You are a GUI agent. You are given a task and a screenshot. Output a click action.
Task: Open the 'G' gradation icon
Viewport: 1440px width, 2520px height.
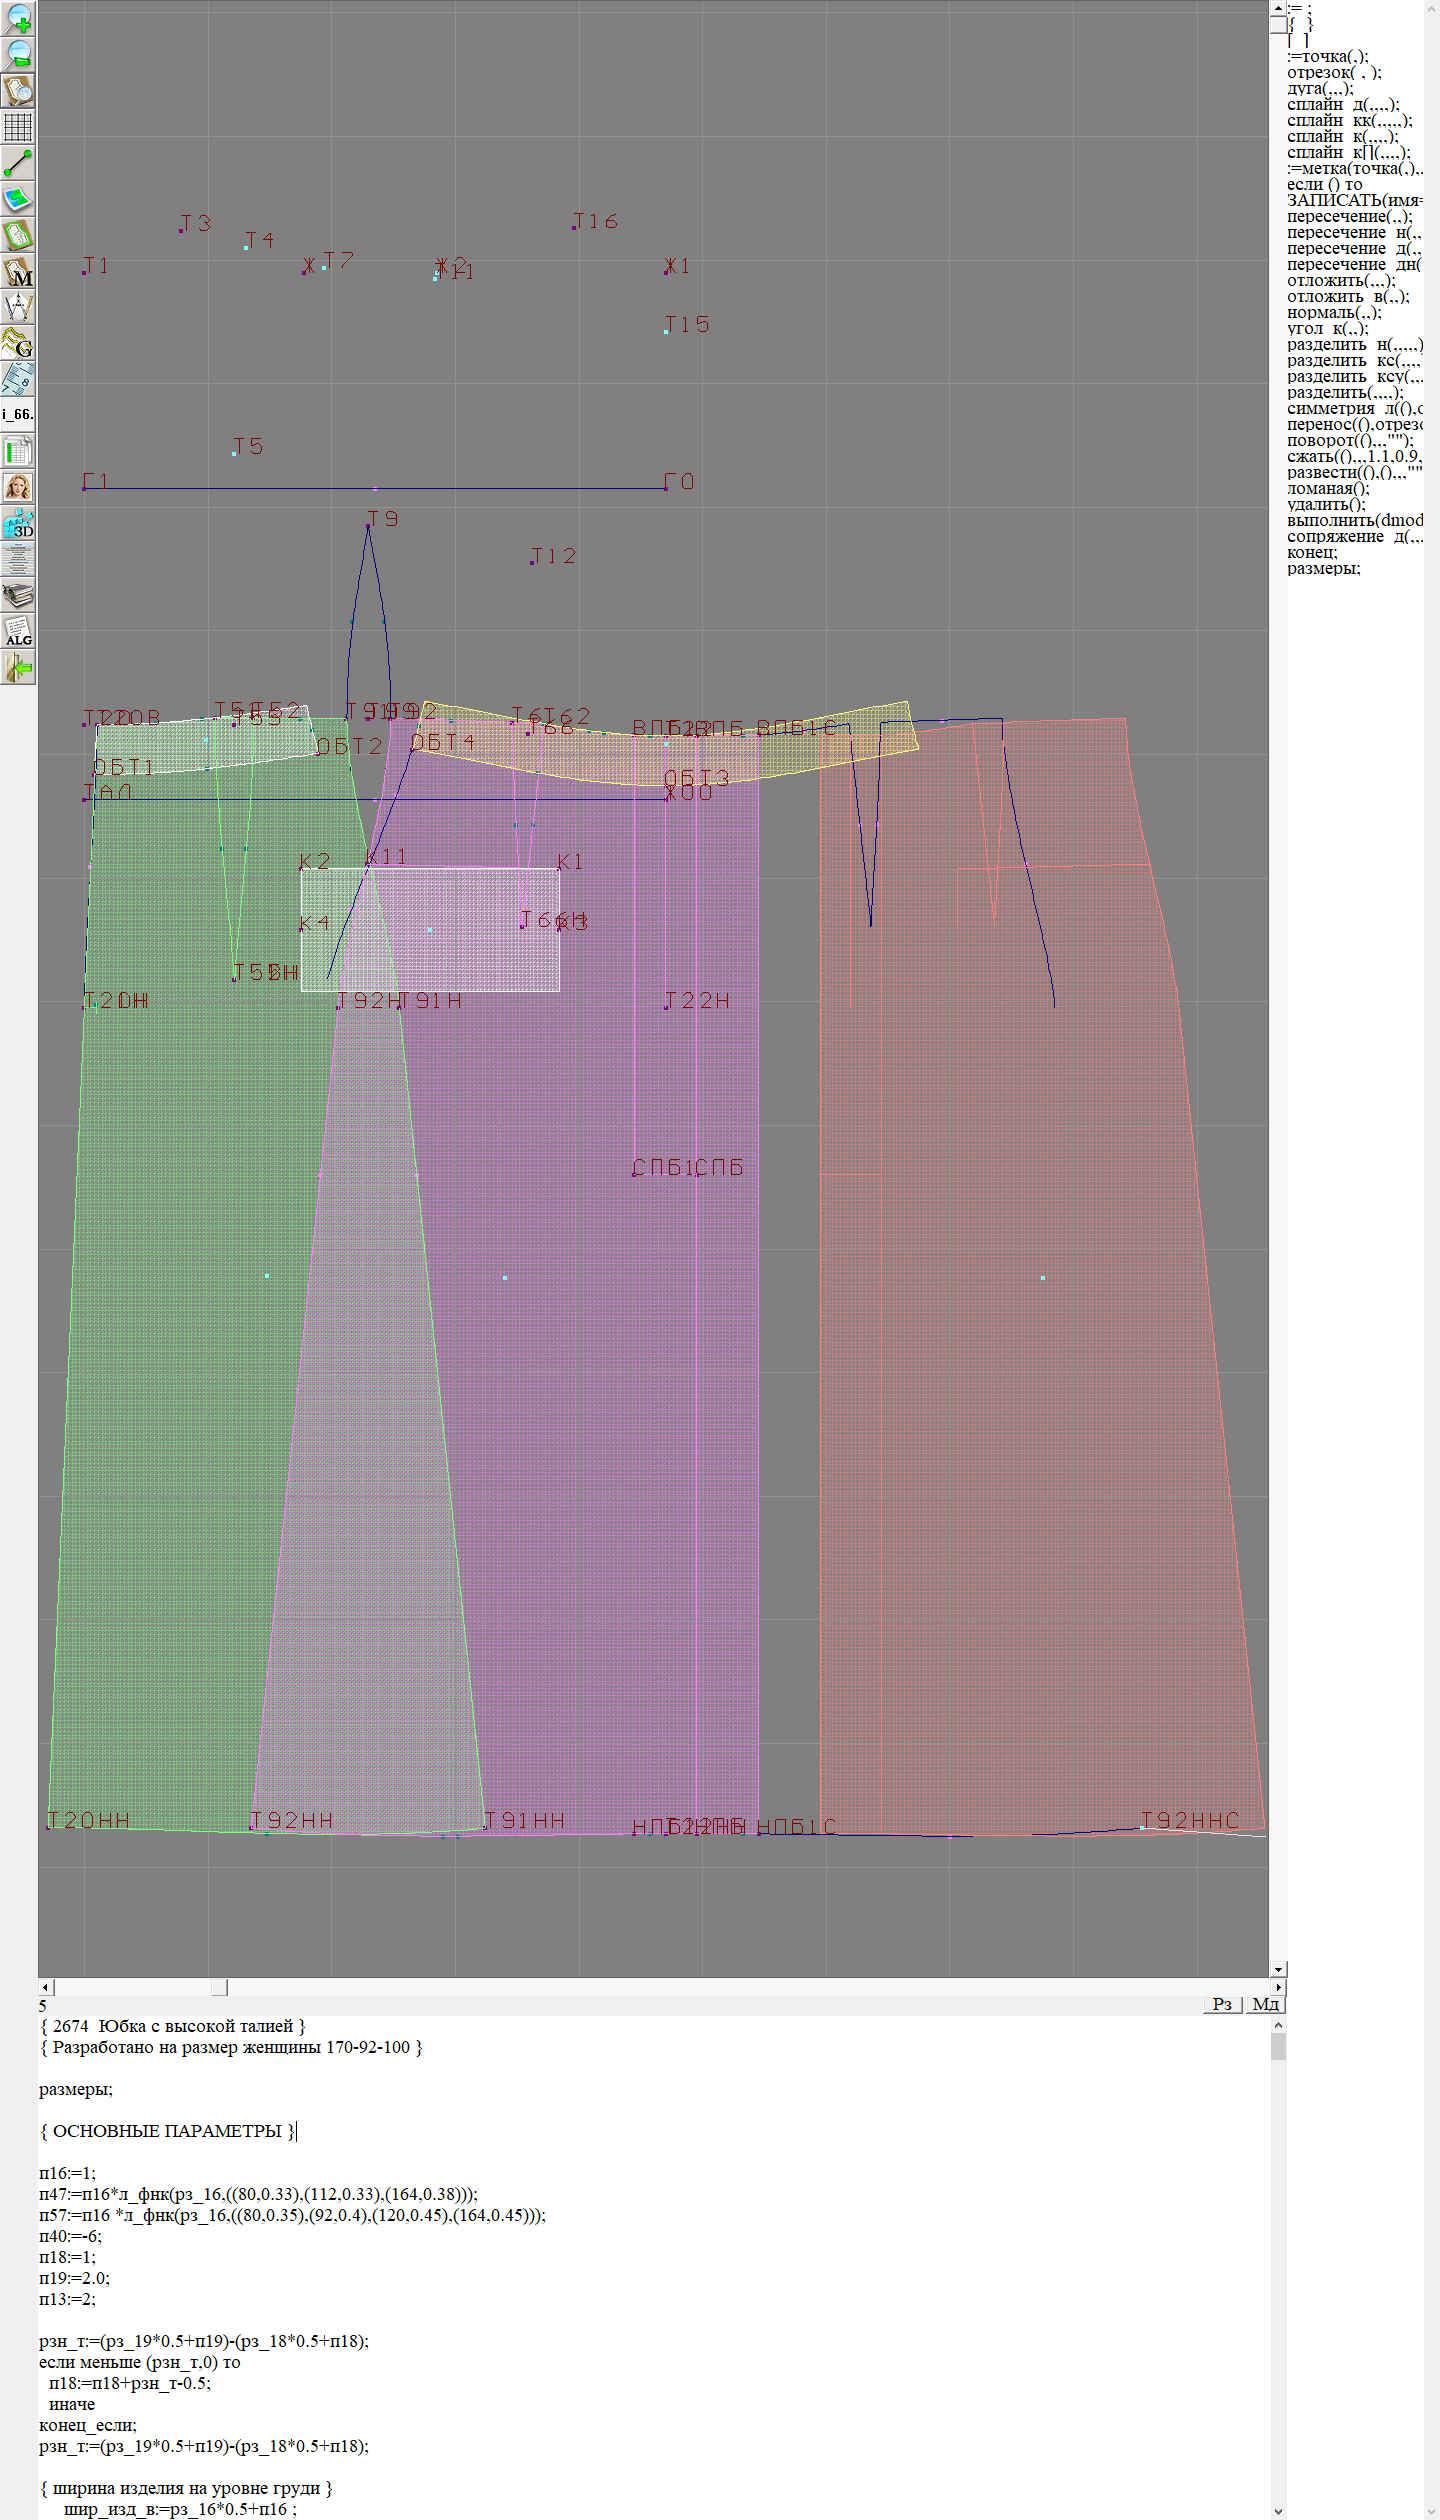tap(18, 343)
